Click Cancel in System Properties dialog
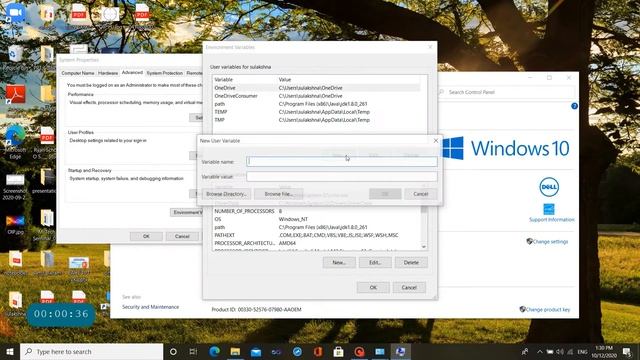 pos(182,236)
